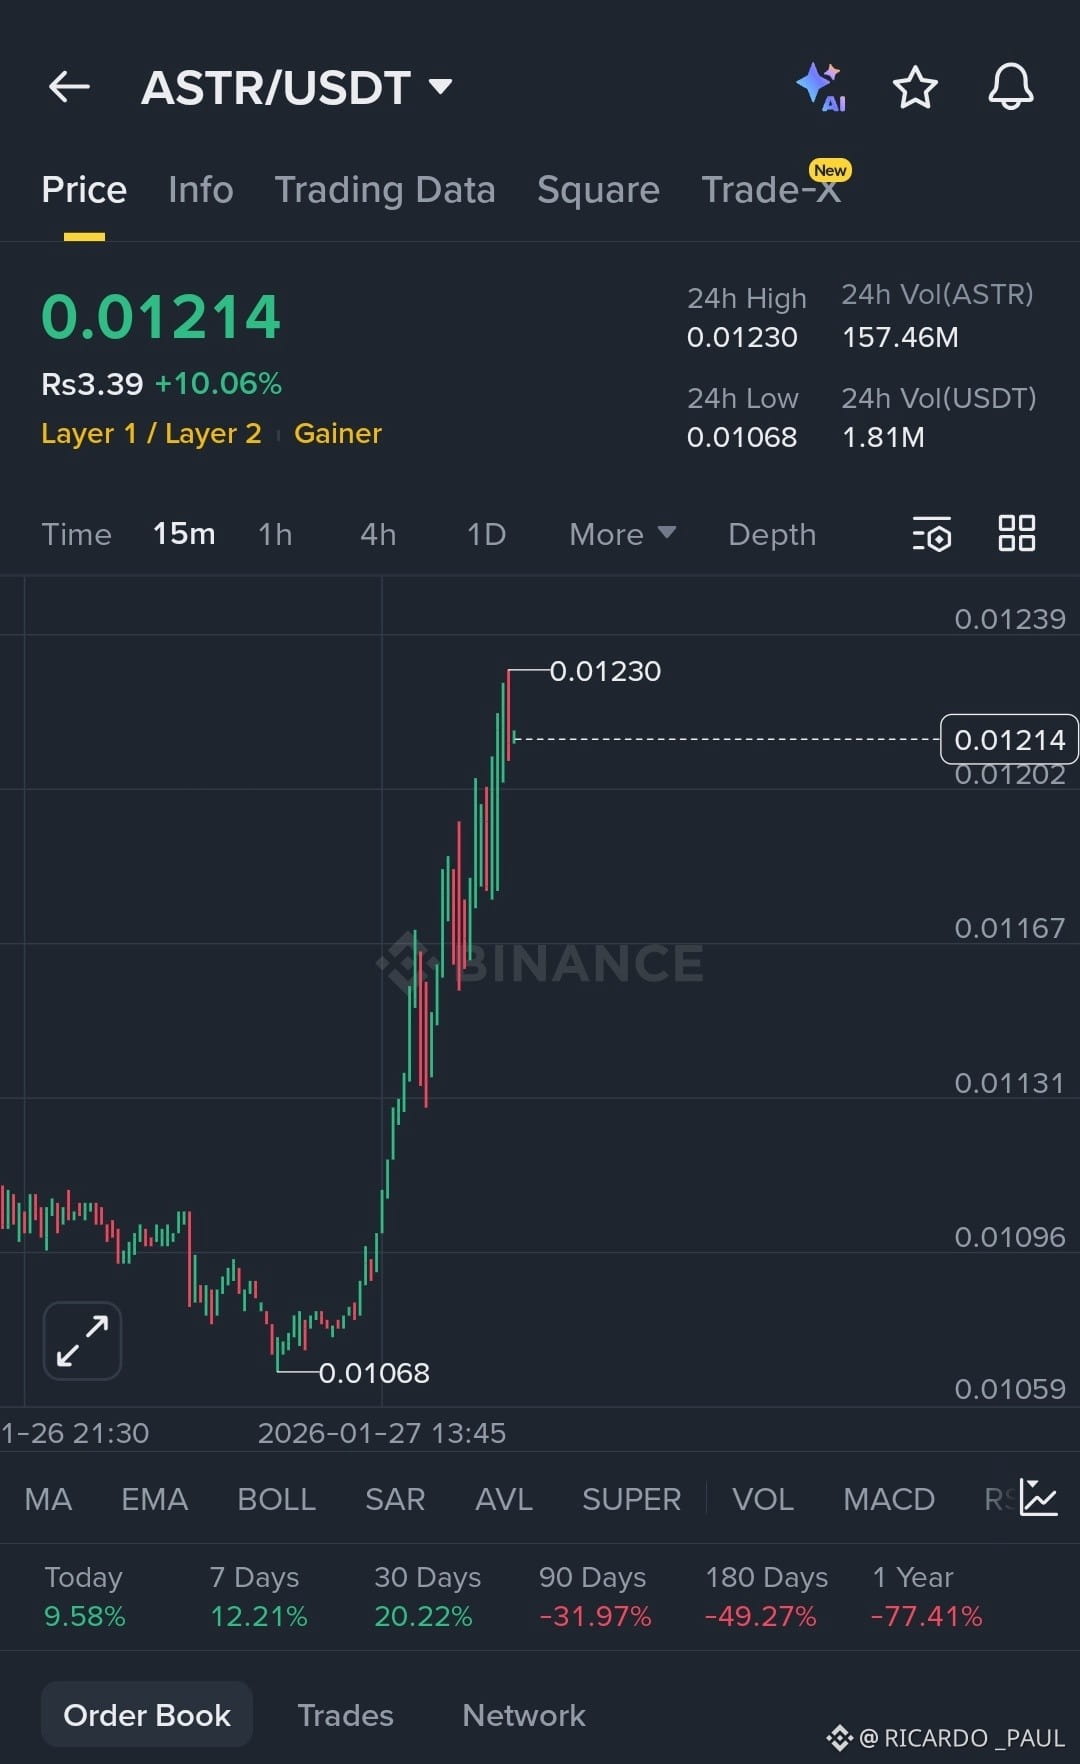Open the indicator chart icon near MACD

(x=1038, y=1498)
